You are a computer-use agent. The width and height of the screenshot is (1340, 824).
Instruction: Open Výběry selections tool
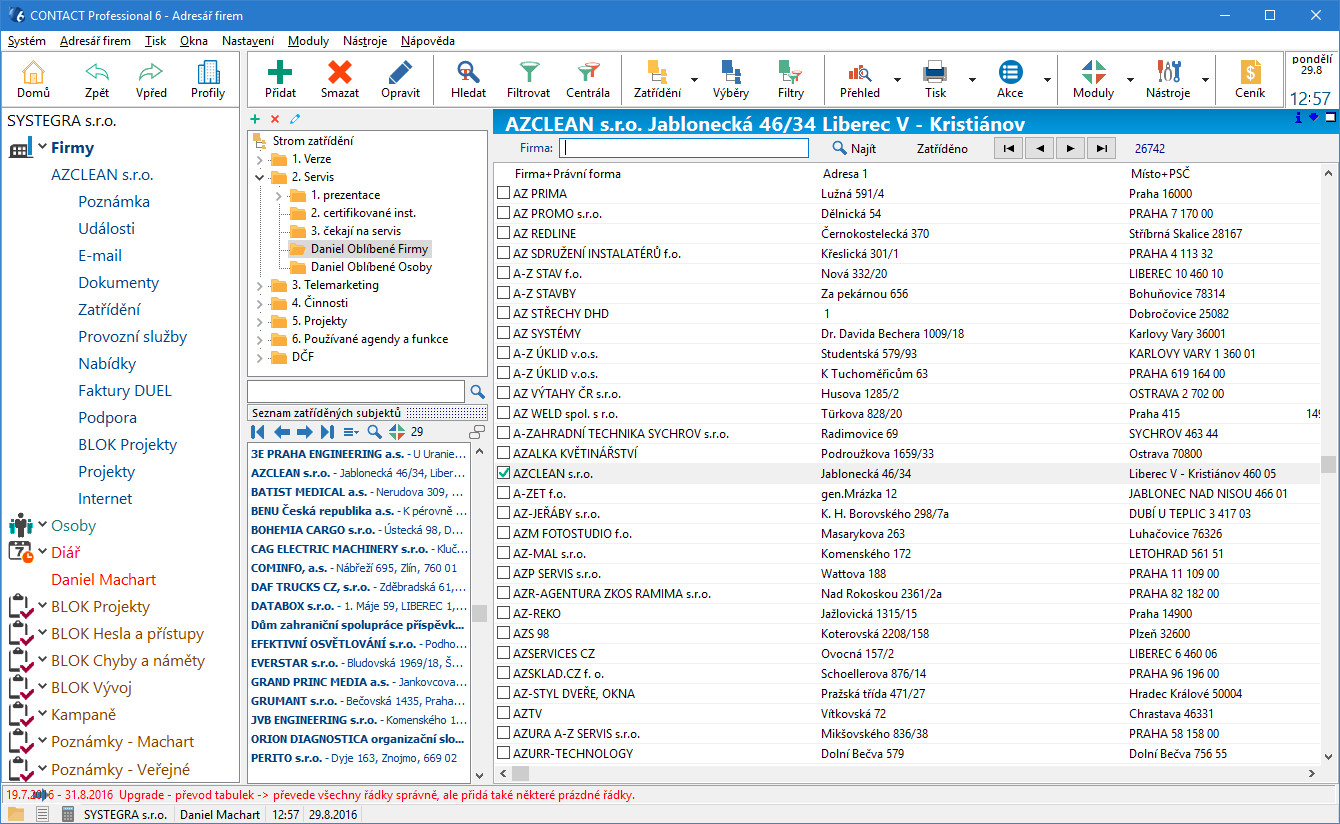(x=731, y=79)
